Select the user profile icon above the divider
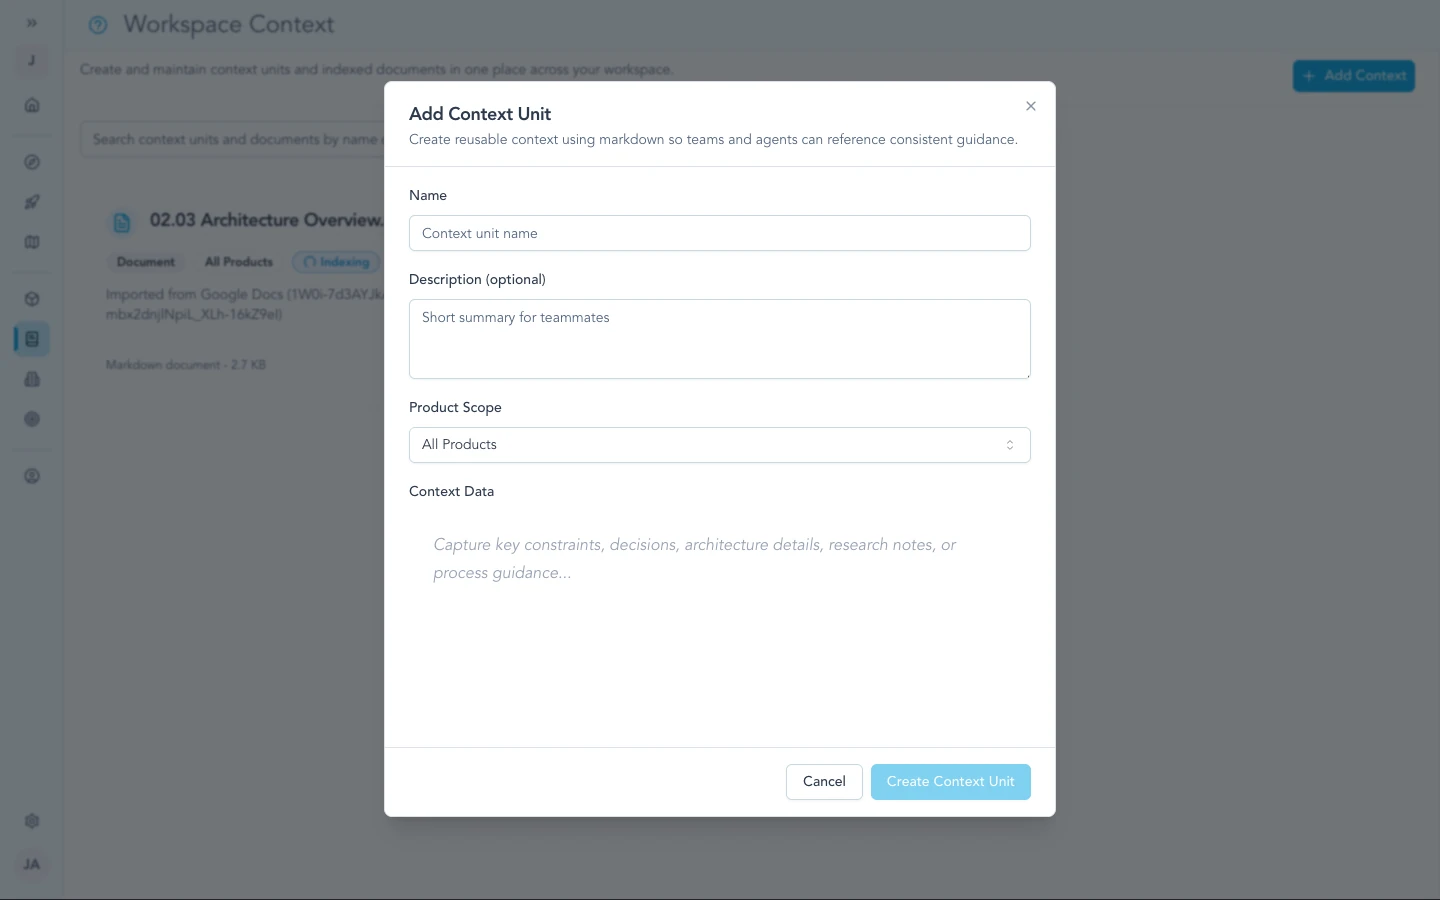Screen dimensions: 1440x900 32,476
